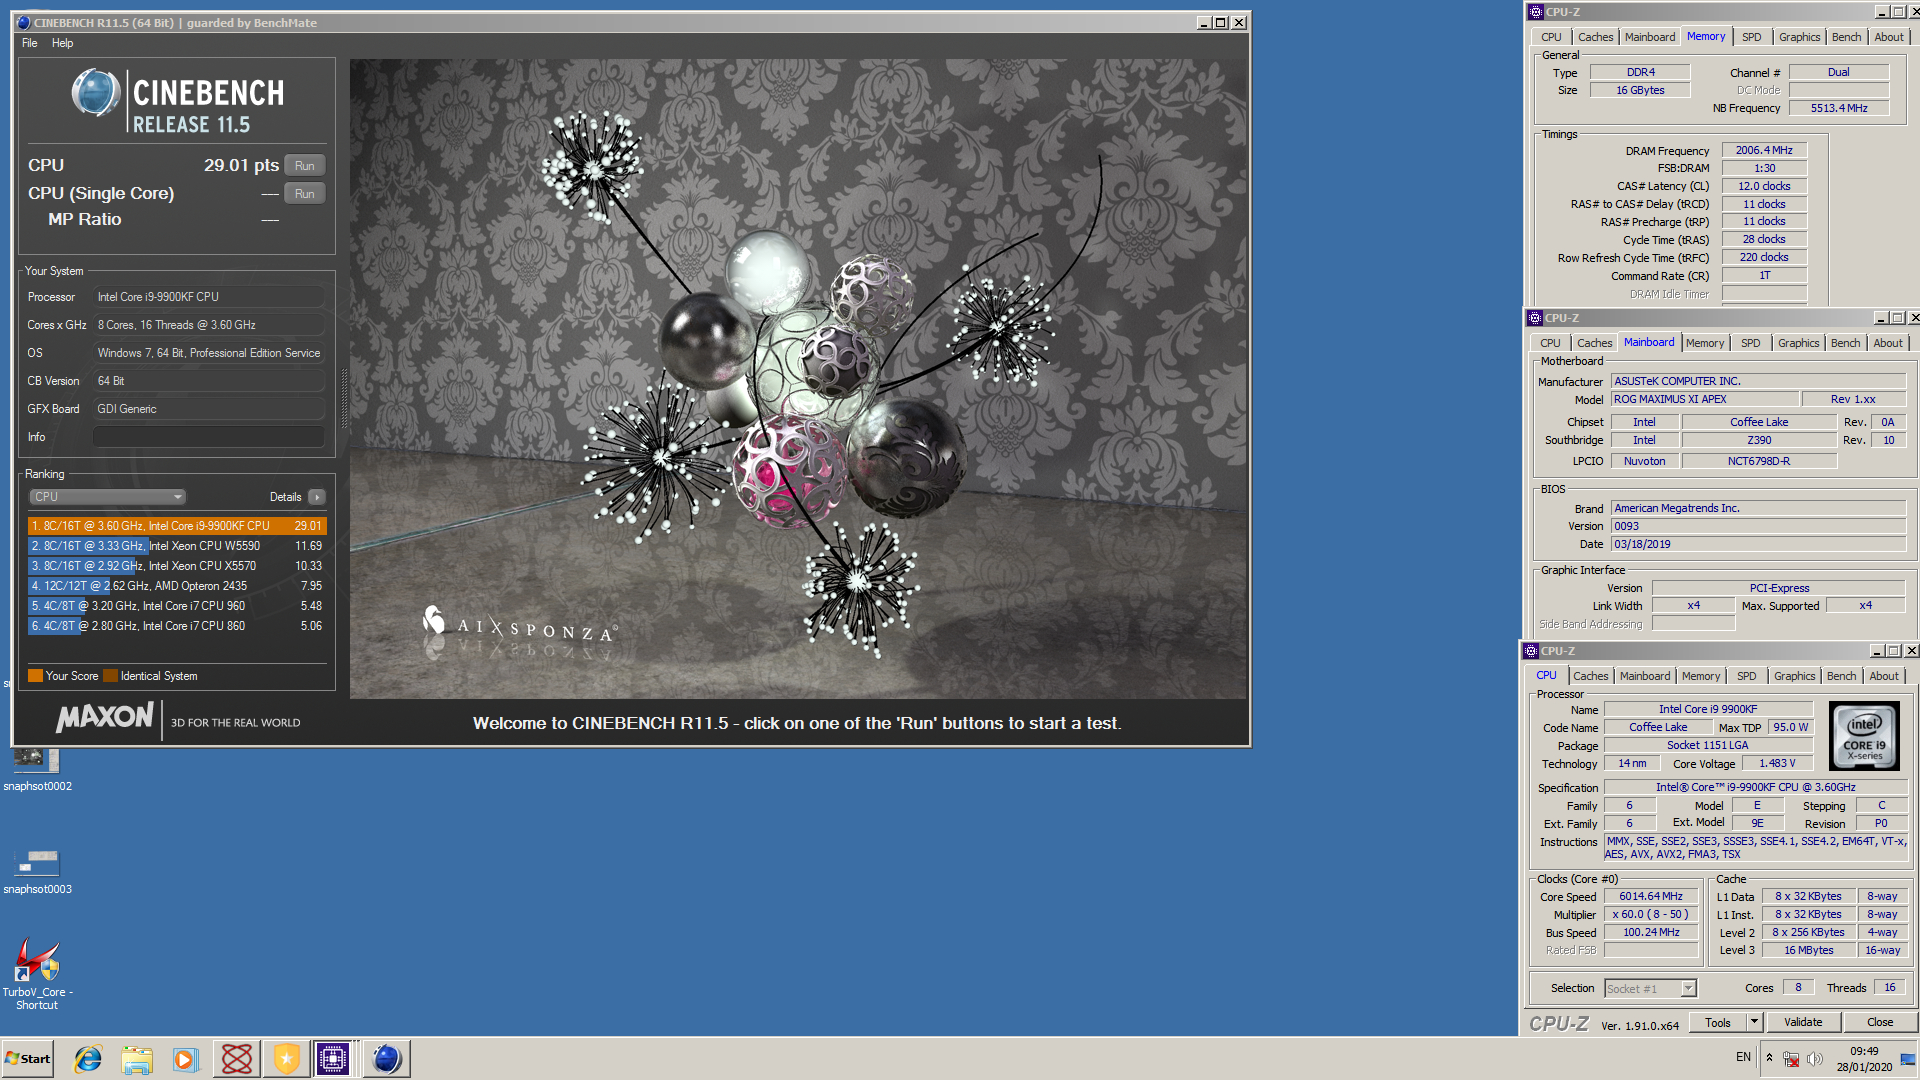
Task: Click the Identical System brown swatch
Action: pyautogui.click(x=110, y=676)
